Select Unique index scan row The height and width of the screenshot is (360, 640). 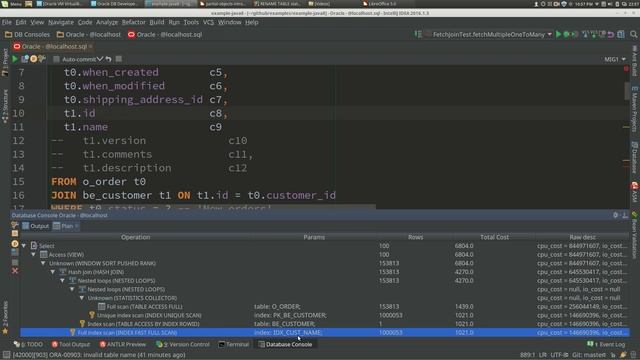(x=325, y=315)
